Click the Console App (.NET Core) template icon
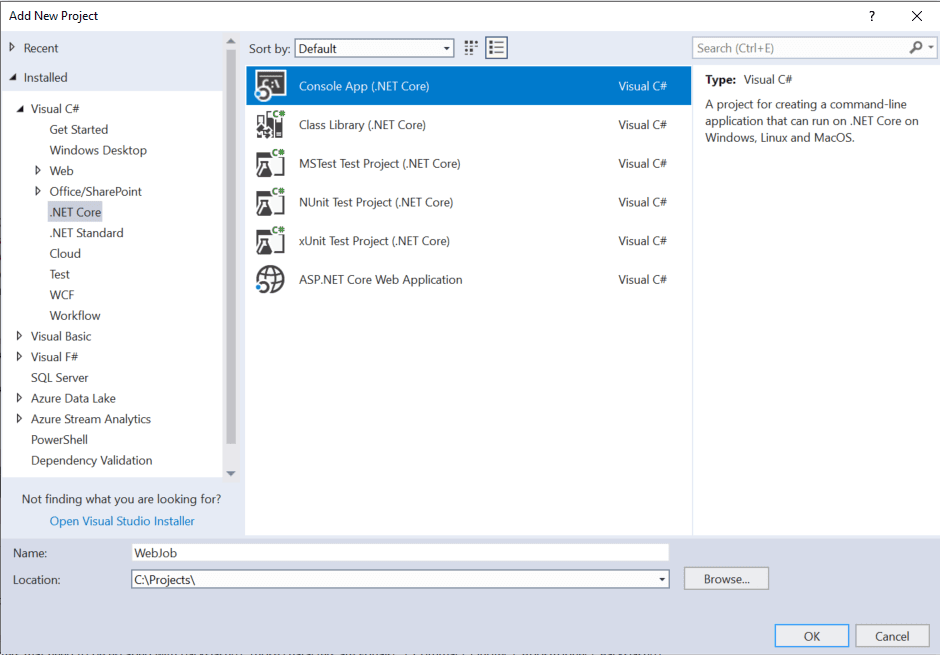The height and width of the screenshot is (655, 940). pyautogui.click(x=270, y=86)
